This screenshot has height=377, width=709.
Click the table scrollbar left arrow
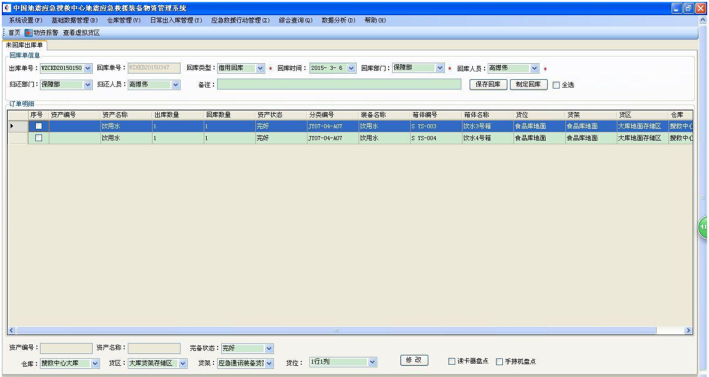(12, 330)
